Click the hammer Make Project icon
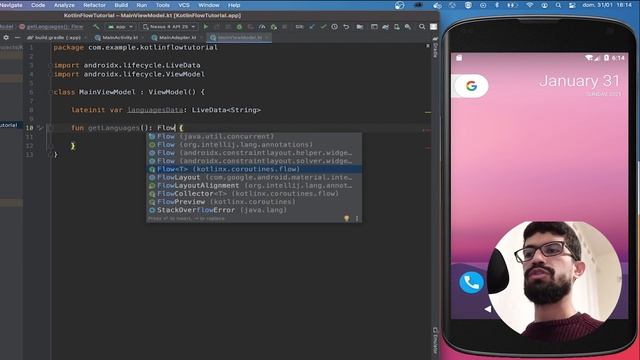 [96, 27]
